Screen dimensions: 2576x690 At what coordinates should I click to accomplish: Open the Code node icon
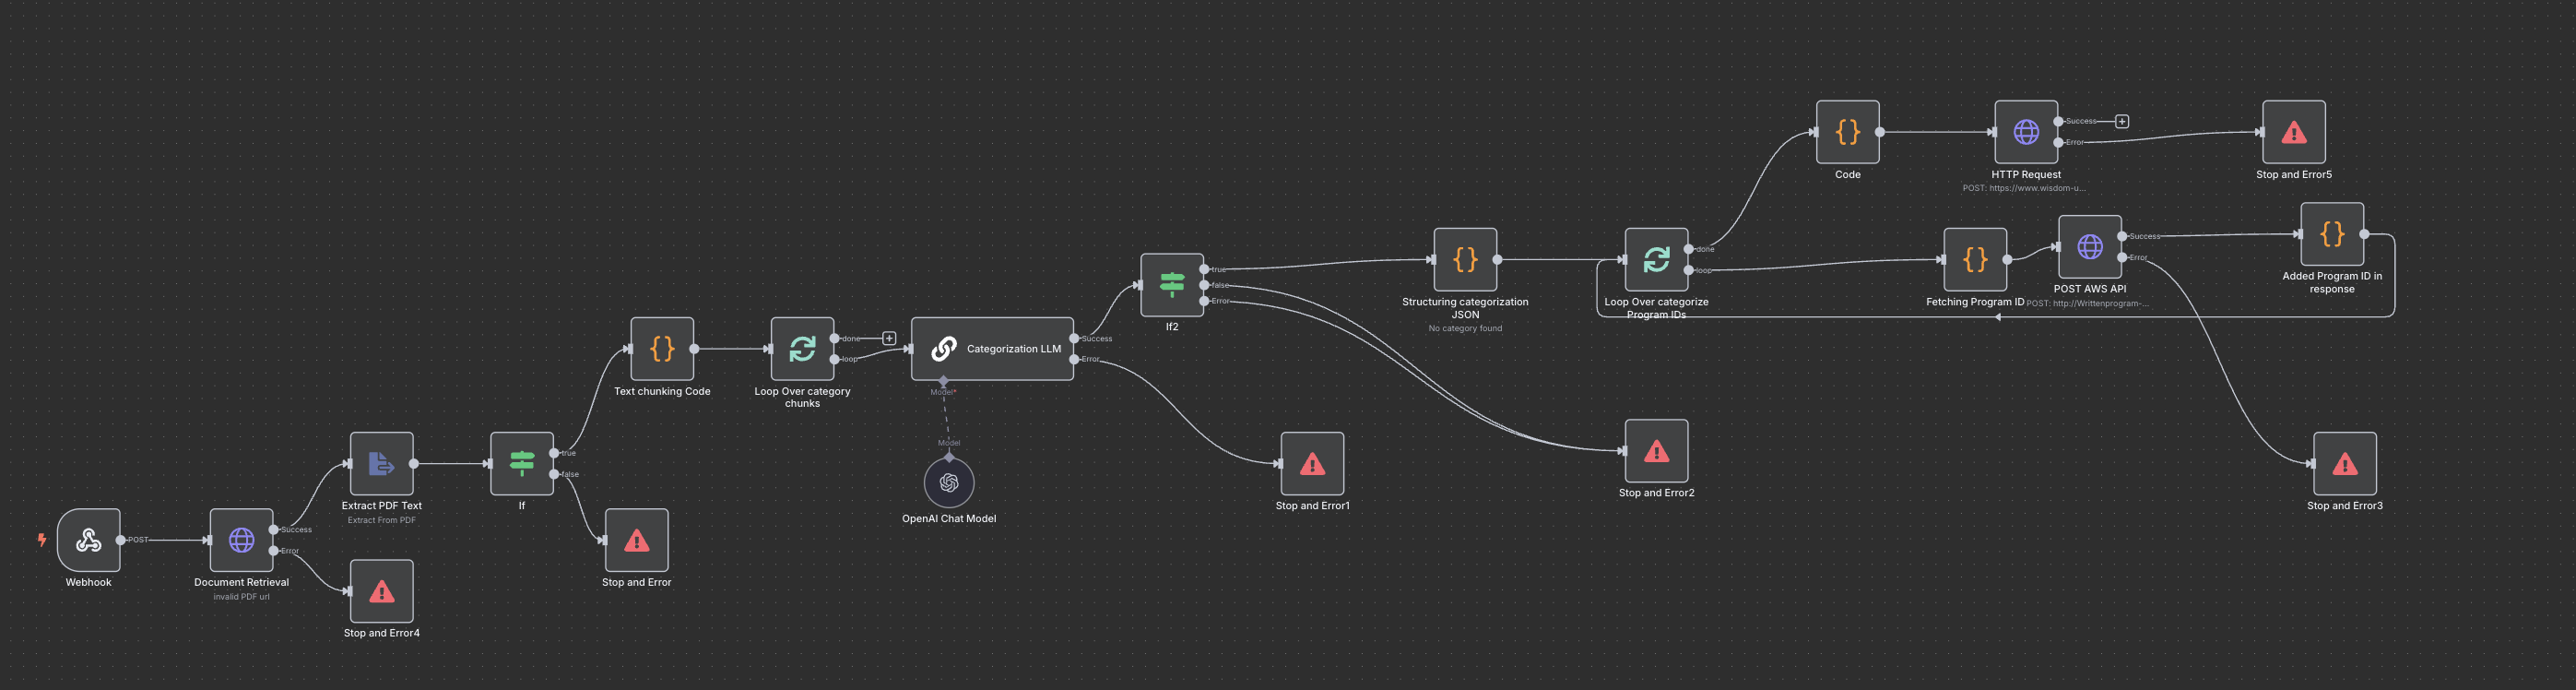1848,132
